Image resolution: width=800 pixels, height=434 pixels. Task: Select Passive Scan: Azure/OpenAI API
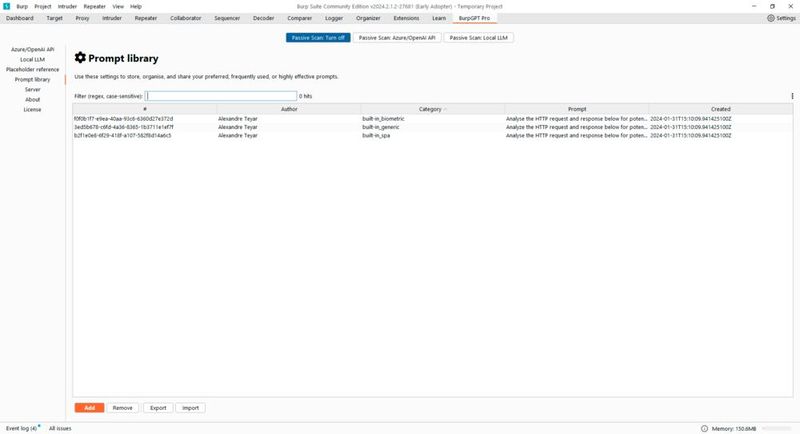pyautogui.click(x=397, y=38)
